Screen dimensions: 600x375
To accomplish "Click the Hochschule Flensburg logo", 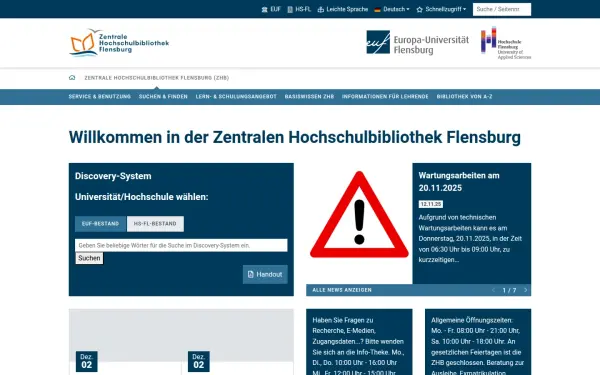I will [x=506, y=43].
